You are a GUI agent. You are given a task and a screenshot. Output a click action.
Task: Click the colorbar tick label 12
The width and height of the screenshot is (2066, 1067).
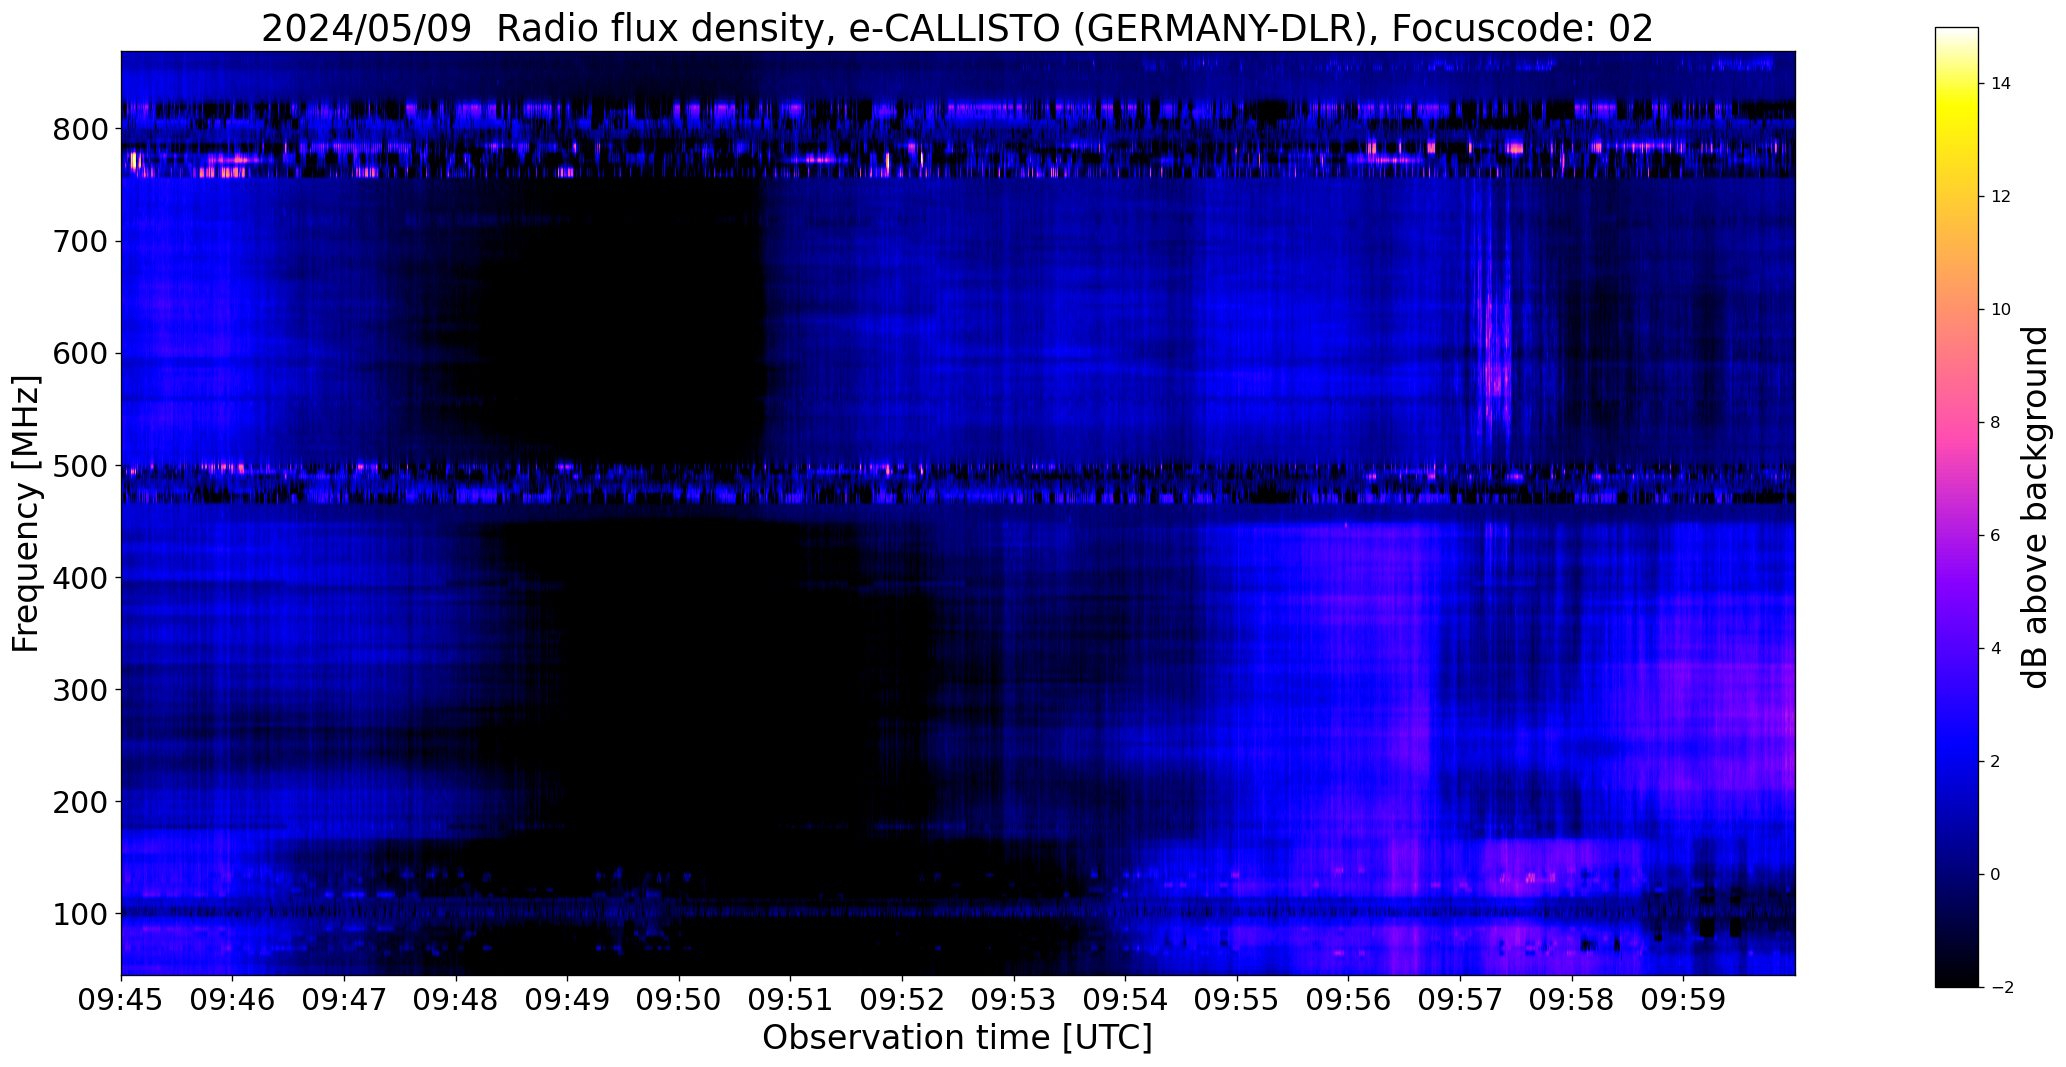coord(2001,197)
